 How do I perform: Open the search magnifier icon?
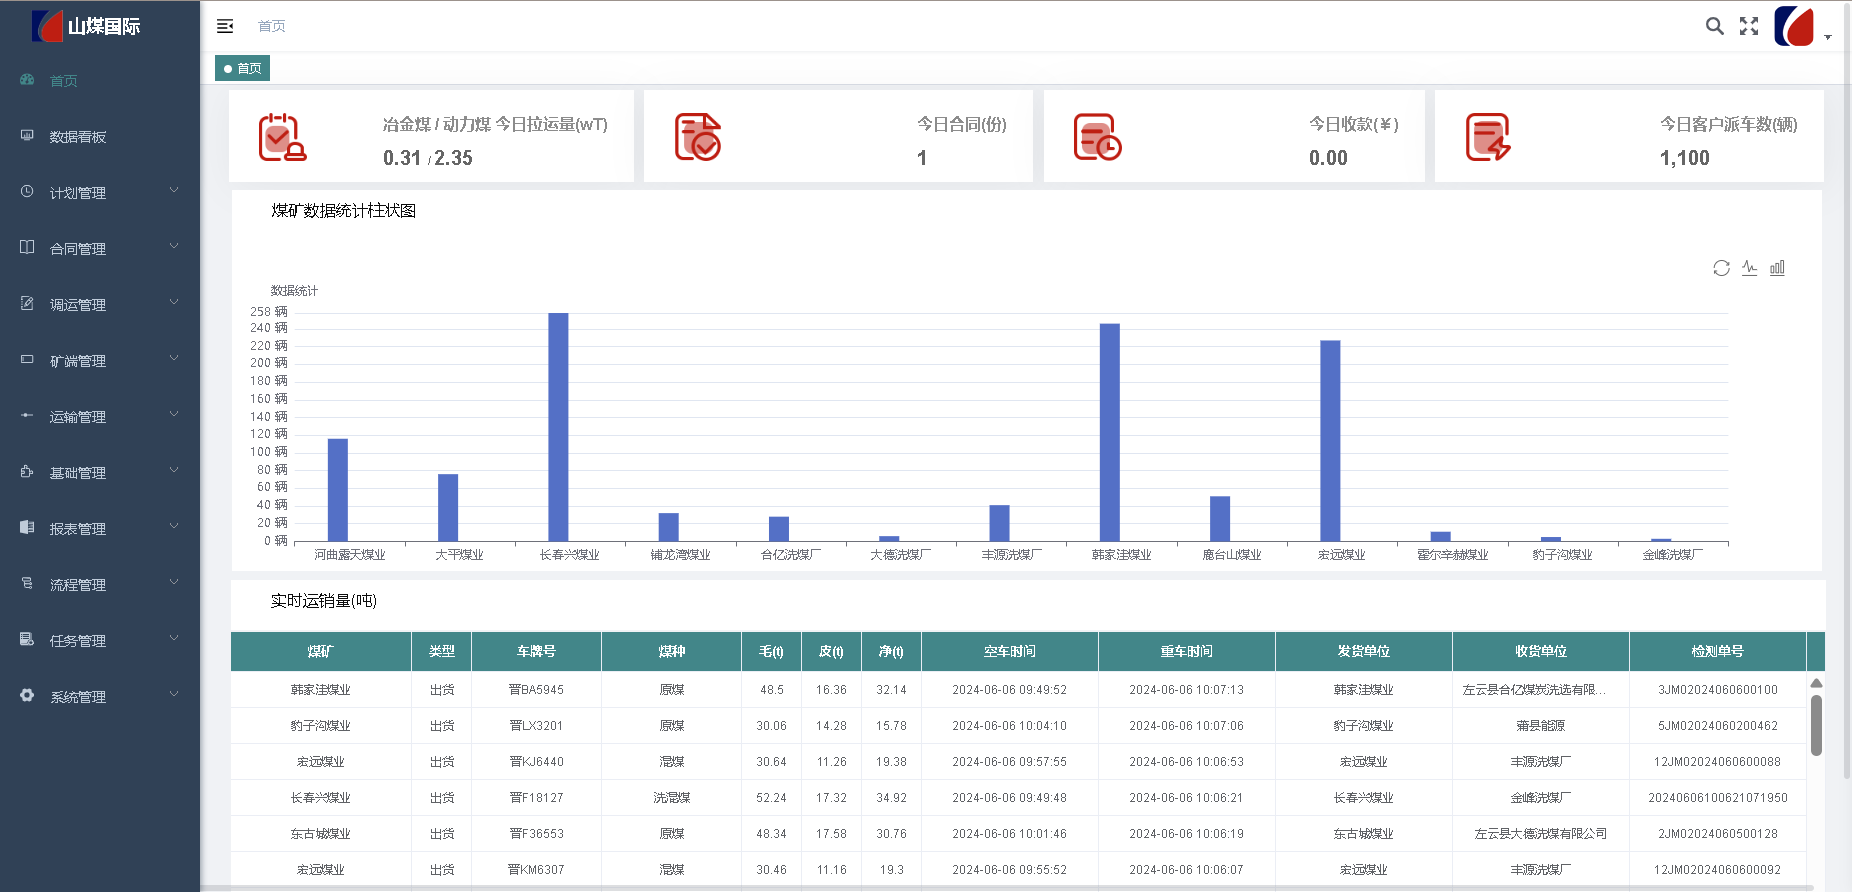1714,26
